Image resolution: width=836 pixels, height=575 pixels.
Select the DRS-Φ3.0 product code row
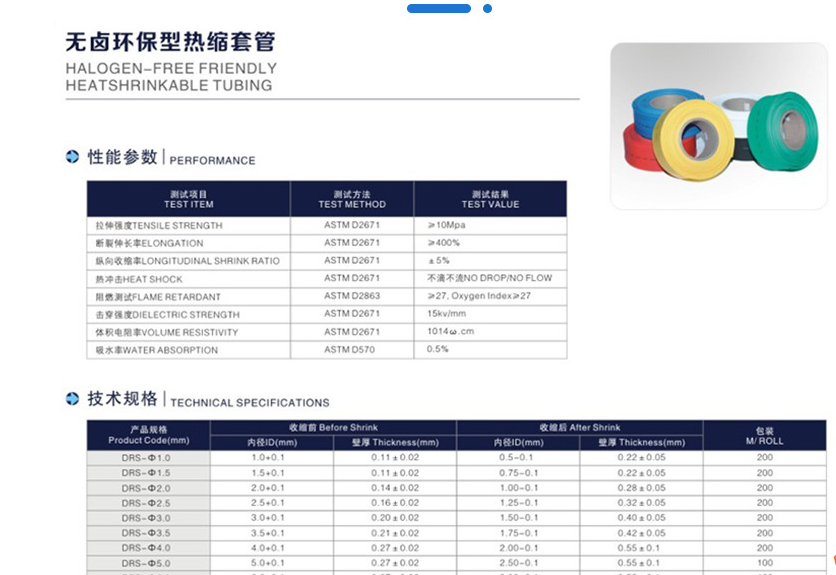pyautogui.click(x=147, y=518)
